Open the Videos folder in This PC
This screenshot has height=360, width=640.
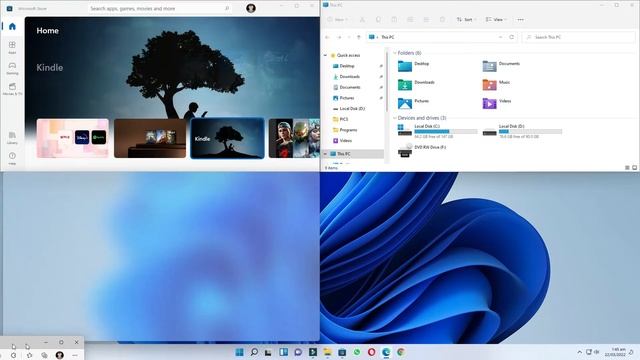(497, 103)
